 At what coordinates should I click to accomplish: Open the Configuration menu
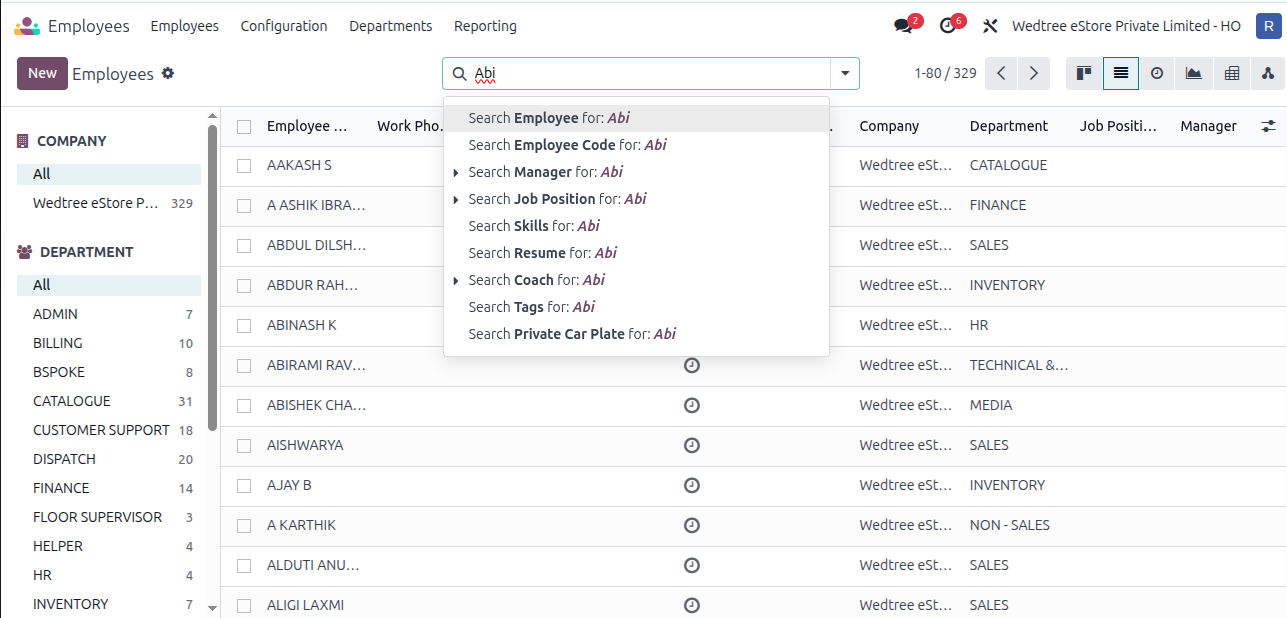point(284,26)
